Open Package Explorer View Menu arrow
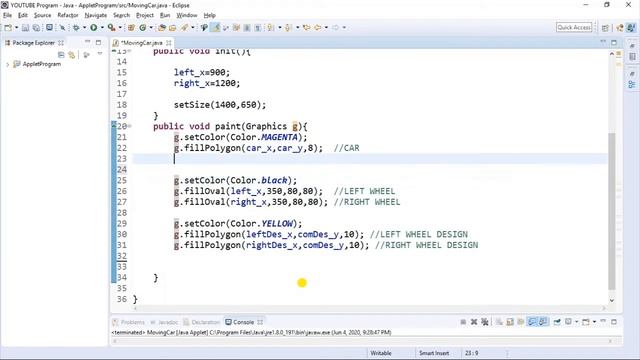This screenshot has width=640, height=360. tap(100, 54)
